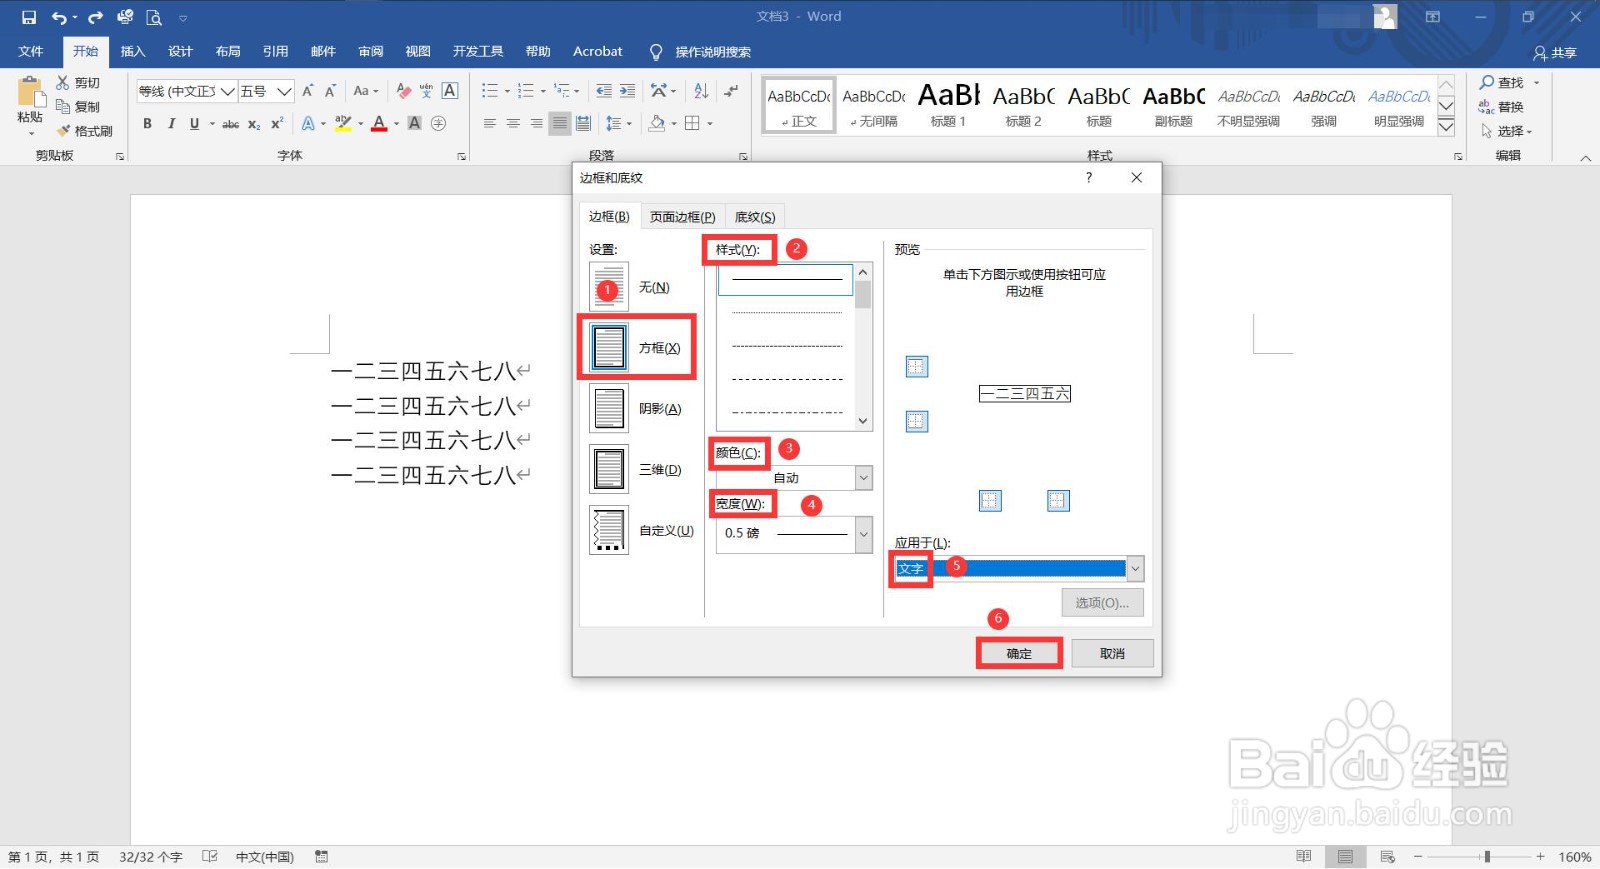This screenshot has height=869, width=1600.
Task: Click the Redo arrow icon
Action: tap(95, 17)
